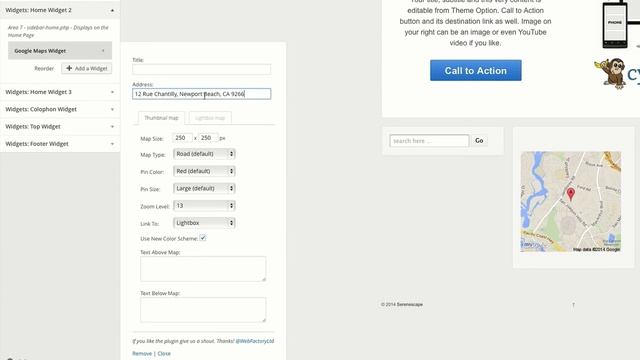640x360 pixels.
Task: Open the Pin Color dropdown
Action: pyautogui.click(x=204, y=171)
